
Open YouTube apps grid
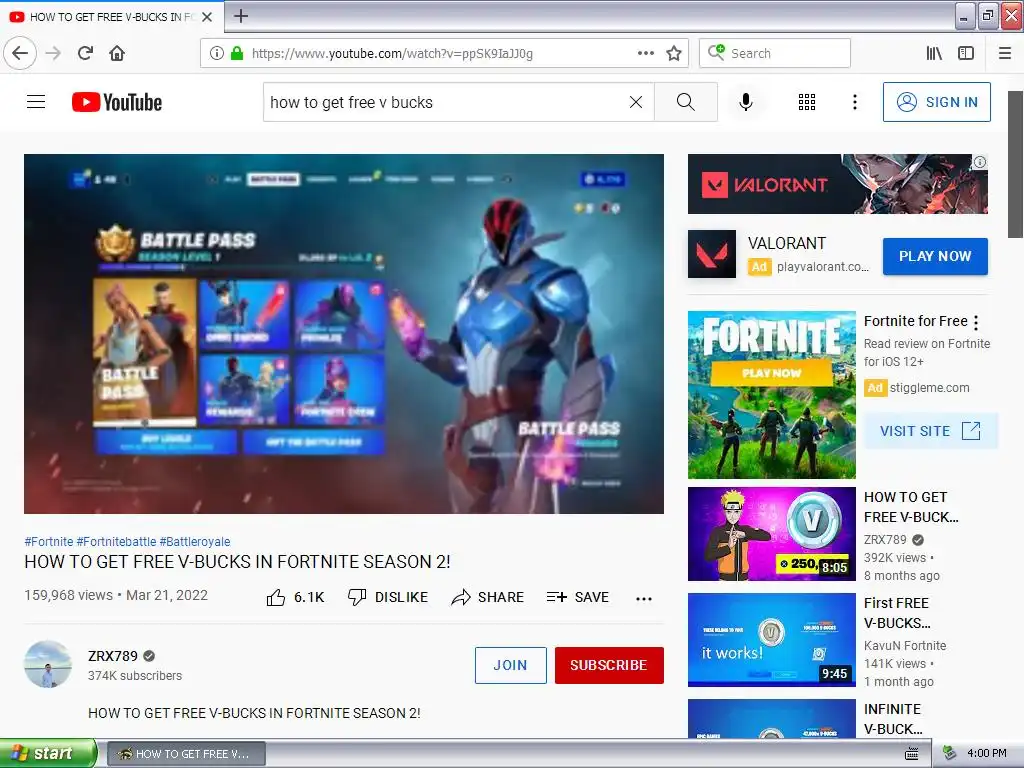(807, 102)
